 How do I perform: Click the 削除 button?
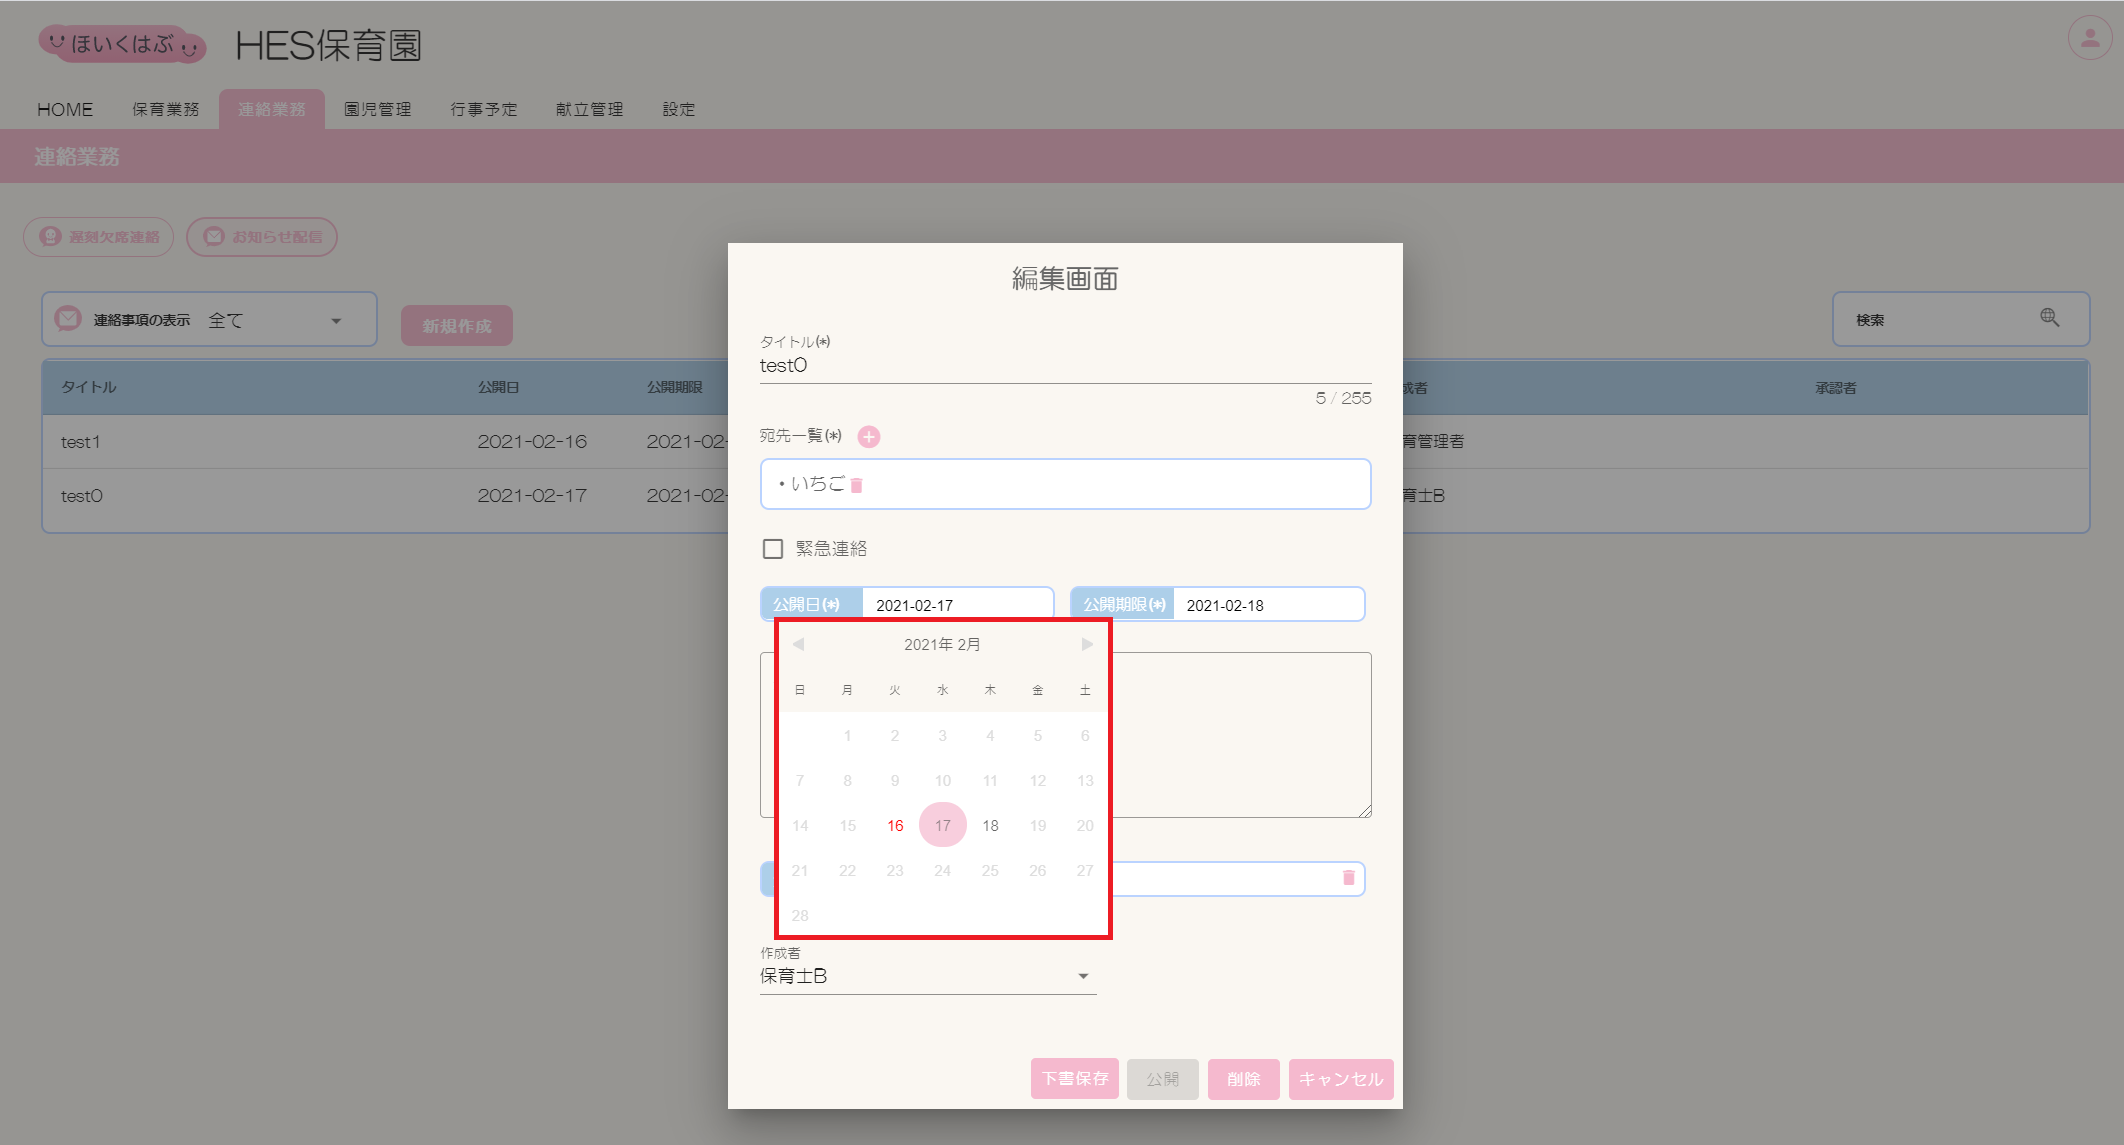(1243, 1079)
